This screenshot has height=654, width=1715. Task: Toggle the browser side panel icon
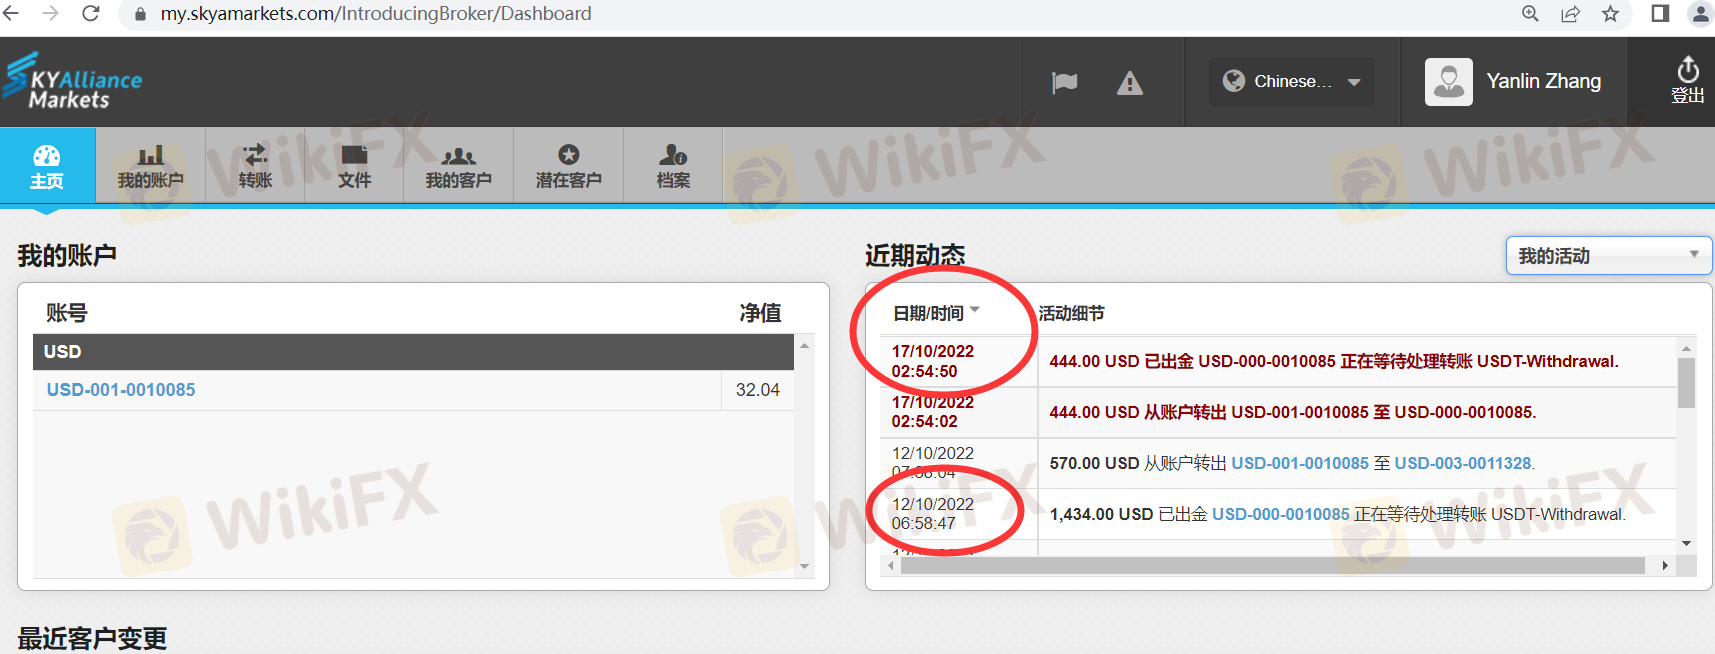1660,13
